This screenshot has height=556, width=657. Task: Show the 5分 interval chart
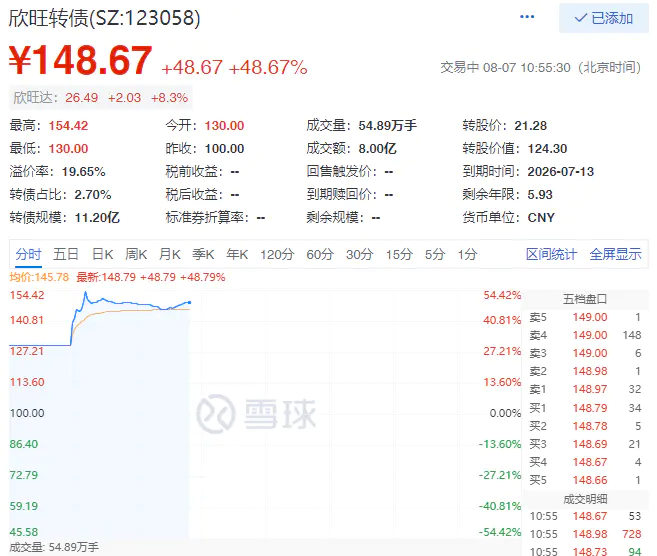click(435, 254)
